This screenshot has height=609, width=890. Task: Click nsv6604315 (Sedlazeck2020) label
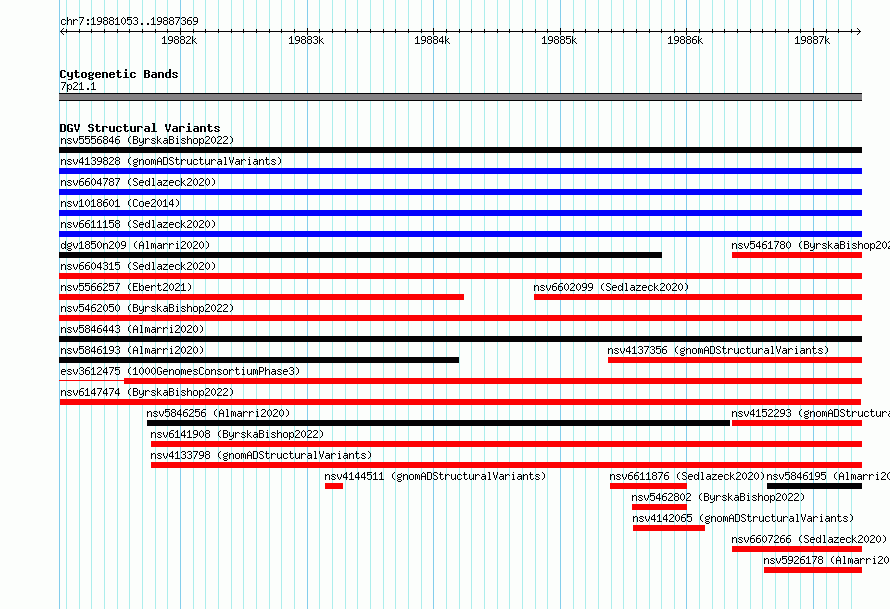click(138, 266)
